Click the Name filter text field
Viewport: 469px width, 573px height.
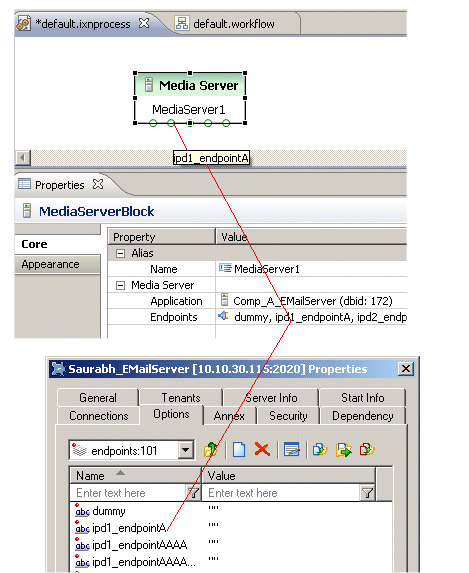click(x=128, y=493)
